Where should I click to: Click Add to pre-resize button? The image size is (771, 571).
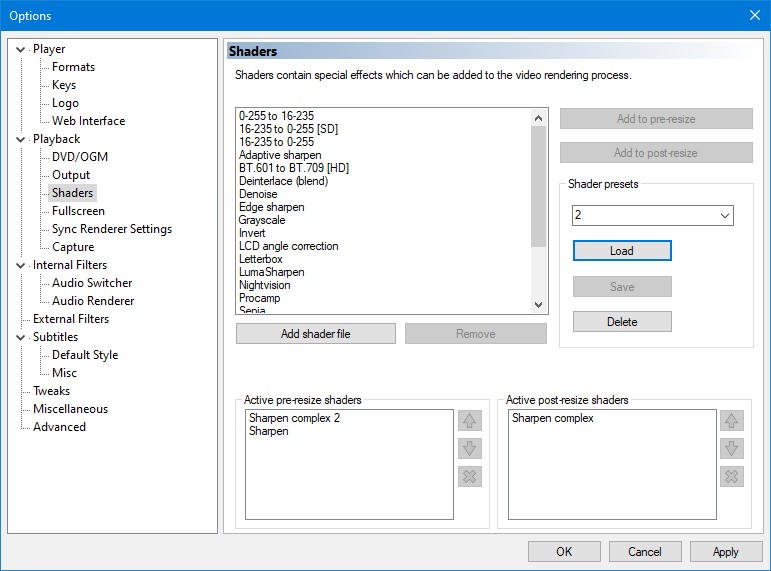click(656, 119)
